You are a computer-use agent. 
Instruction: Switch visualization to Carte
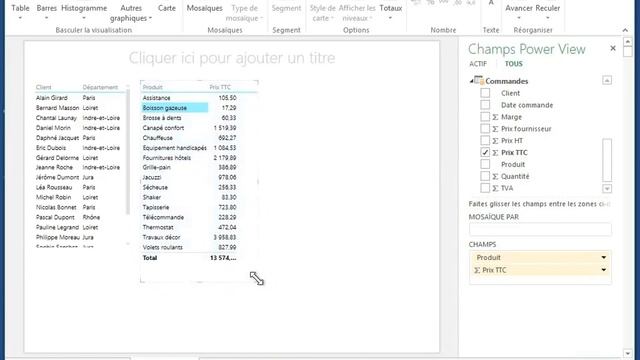click(167, 8)
